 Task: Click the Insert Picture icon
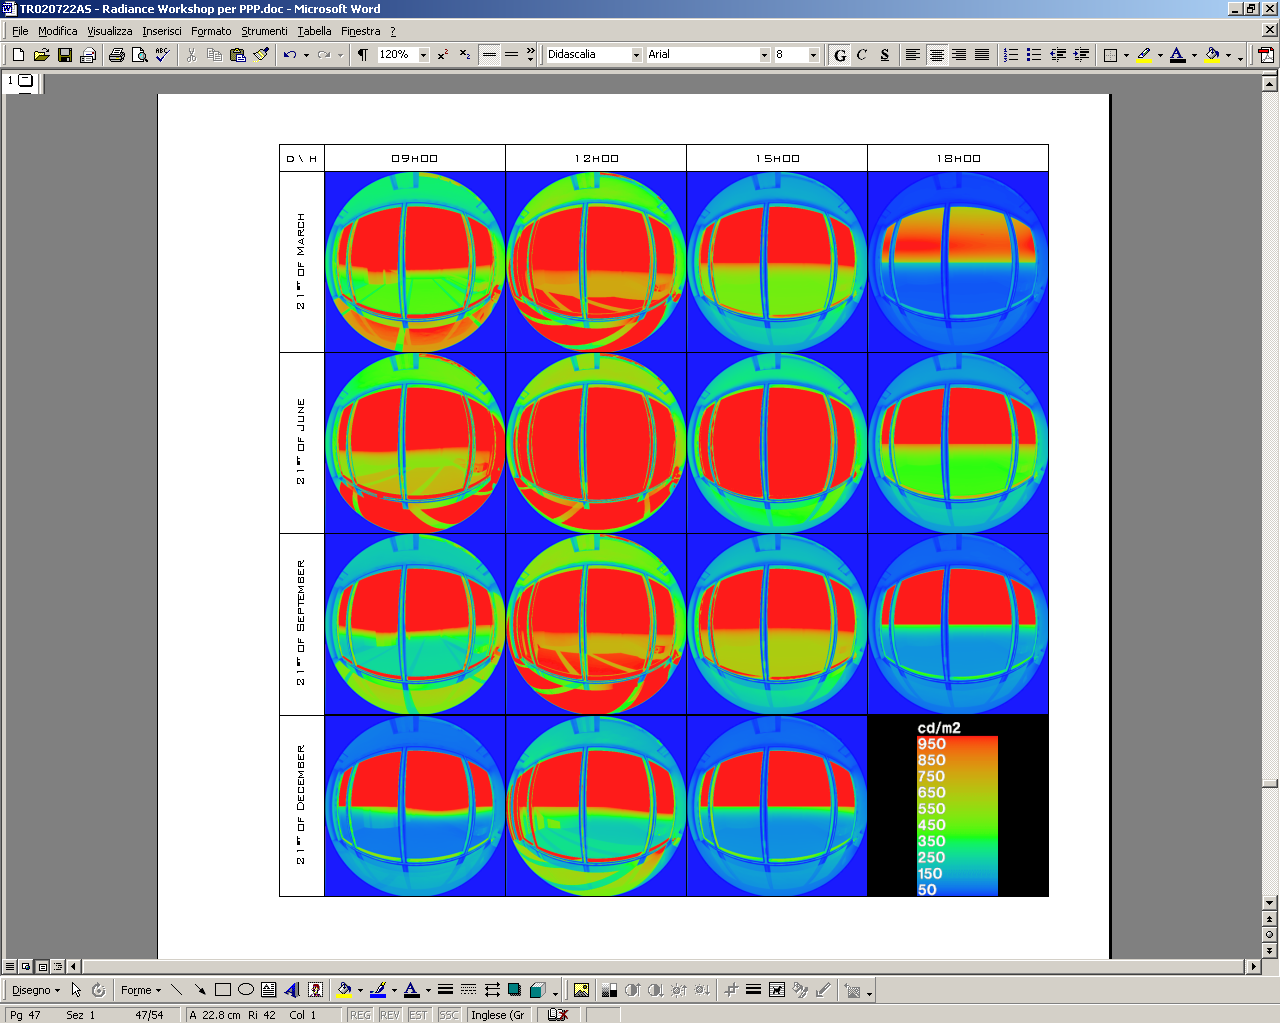tap(581, 990)
